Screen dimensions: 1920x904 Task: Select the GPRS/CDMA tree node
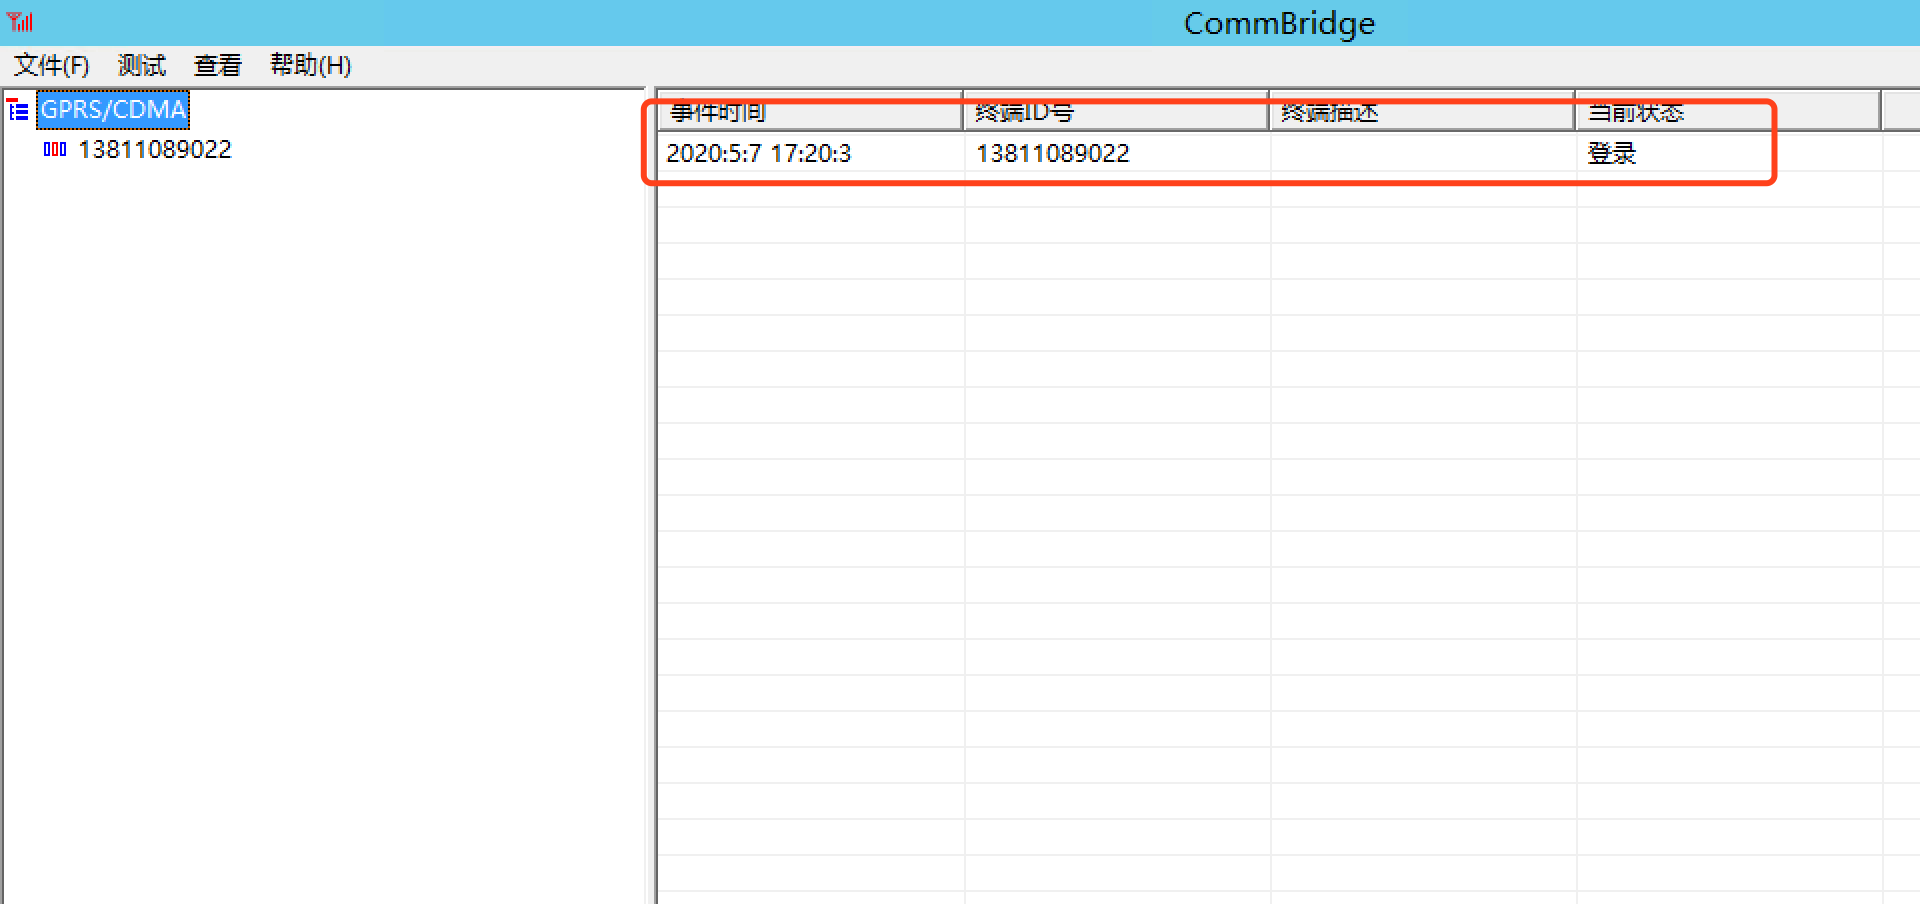[x=113, y=110]
